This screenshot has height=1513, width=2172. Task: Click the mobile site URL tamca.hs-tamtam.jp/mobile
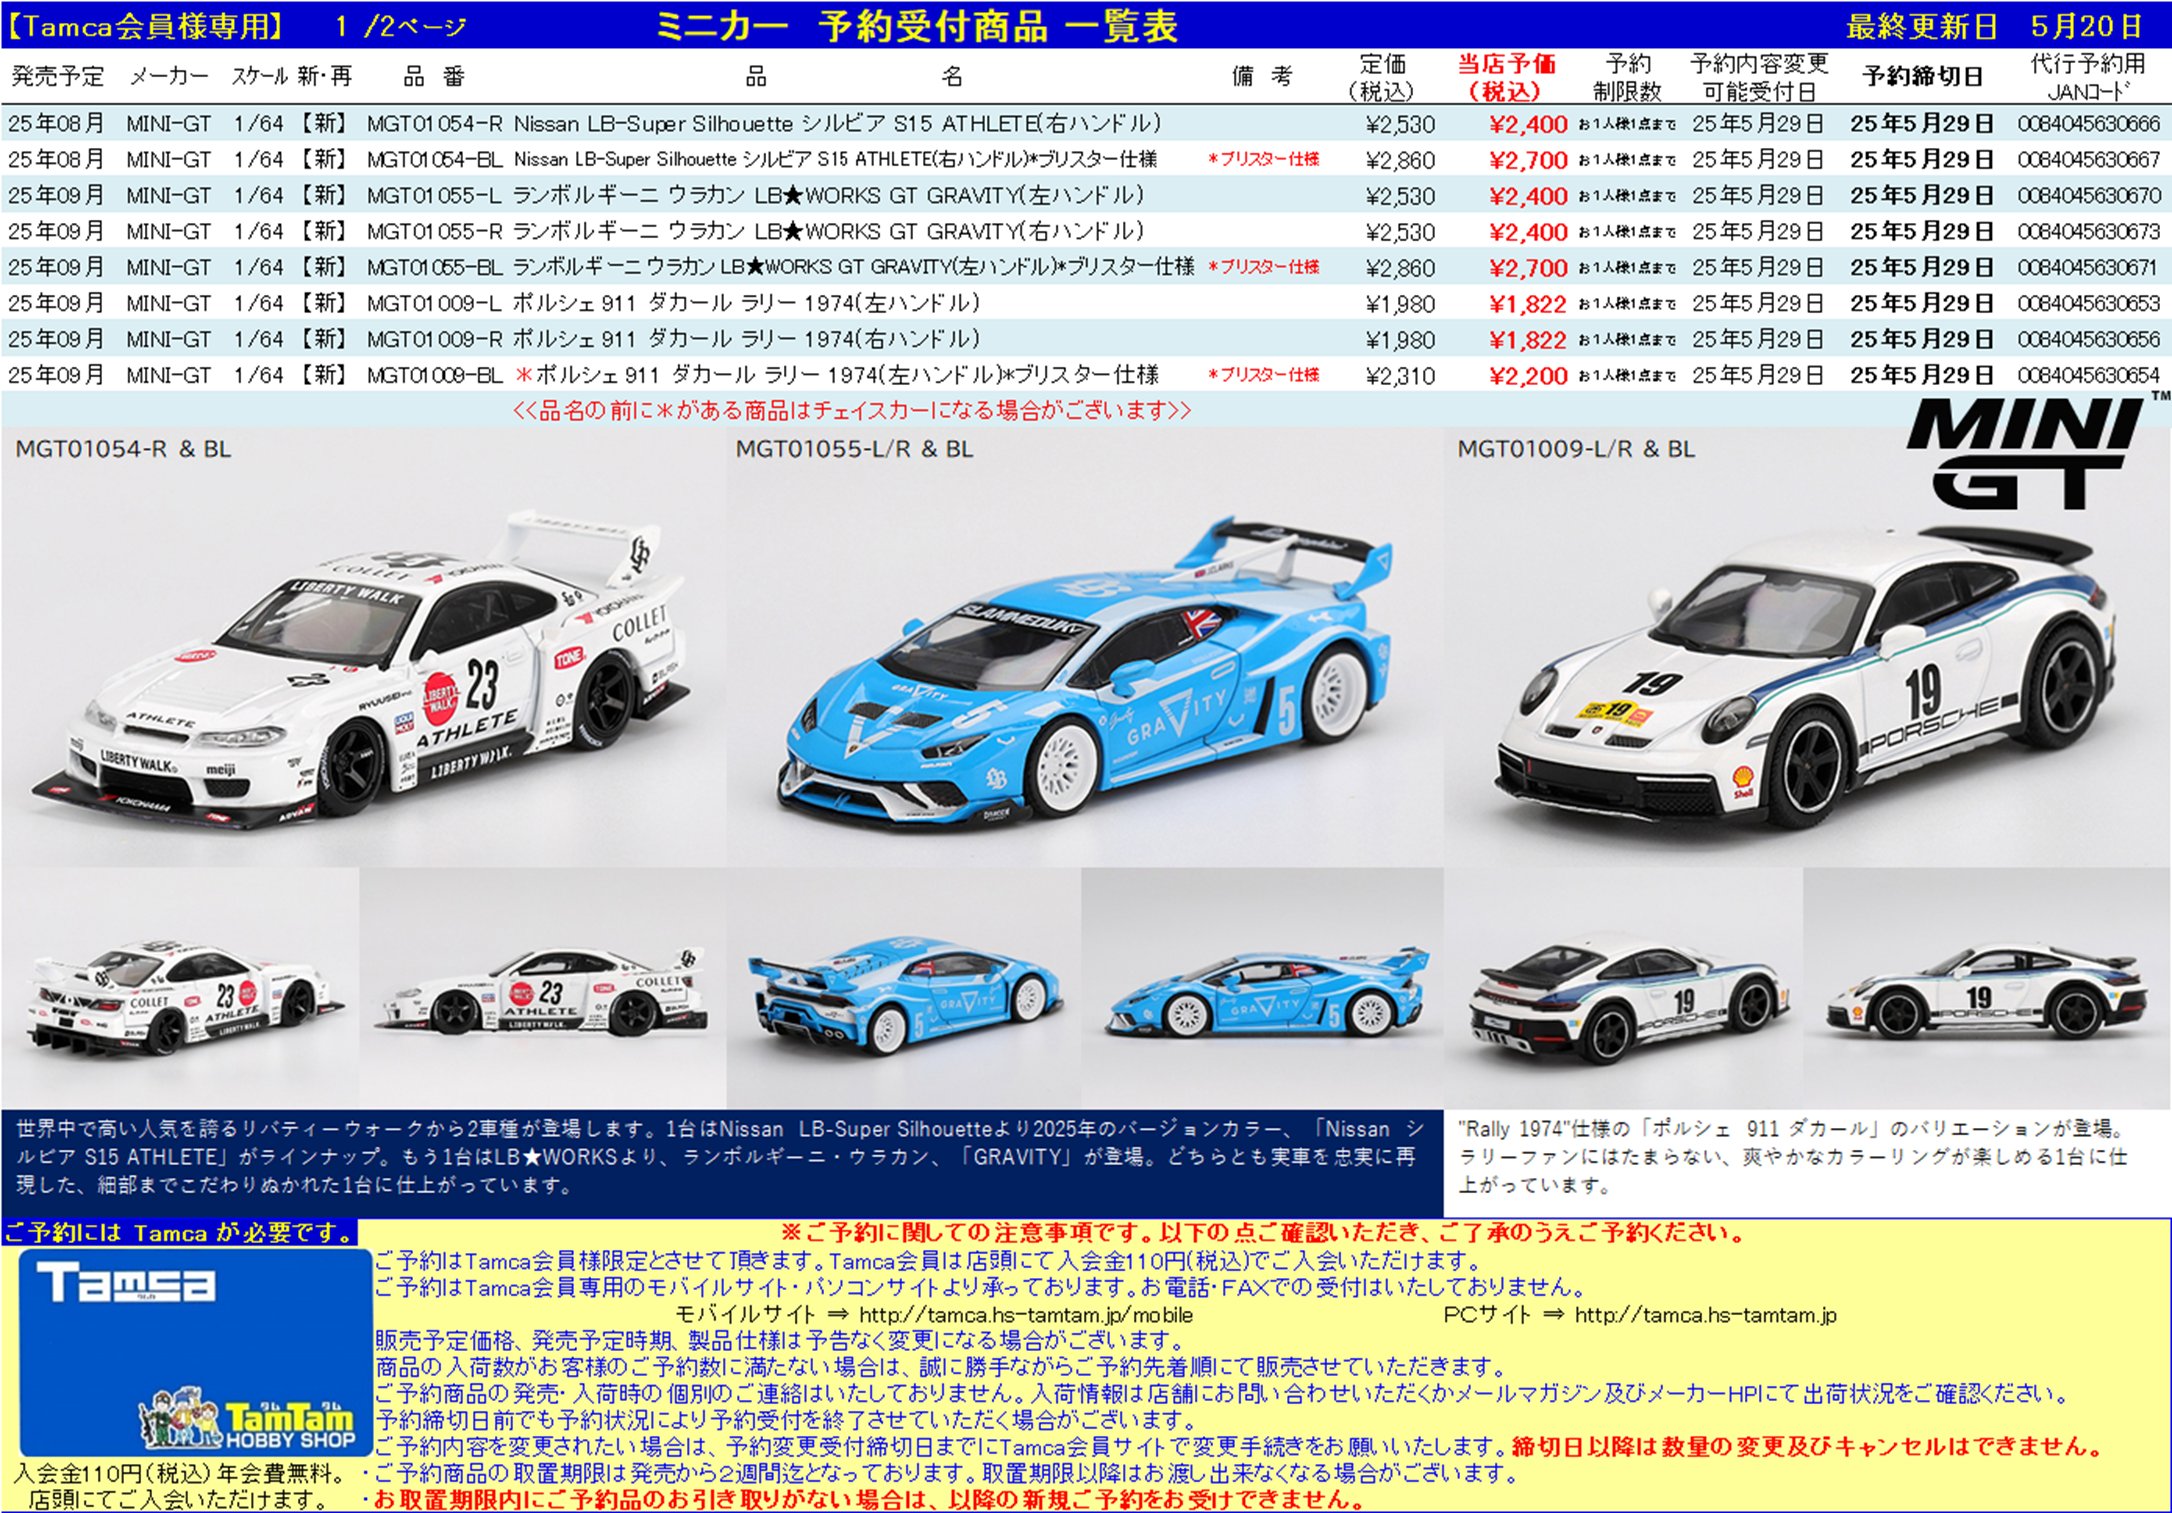pyautogui.click(x=1025, y=1315)
